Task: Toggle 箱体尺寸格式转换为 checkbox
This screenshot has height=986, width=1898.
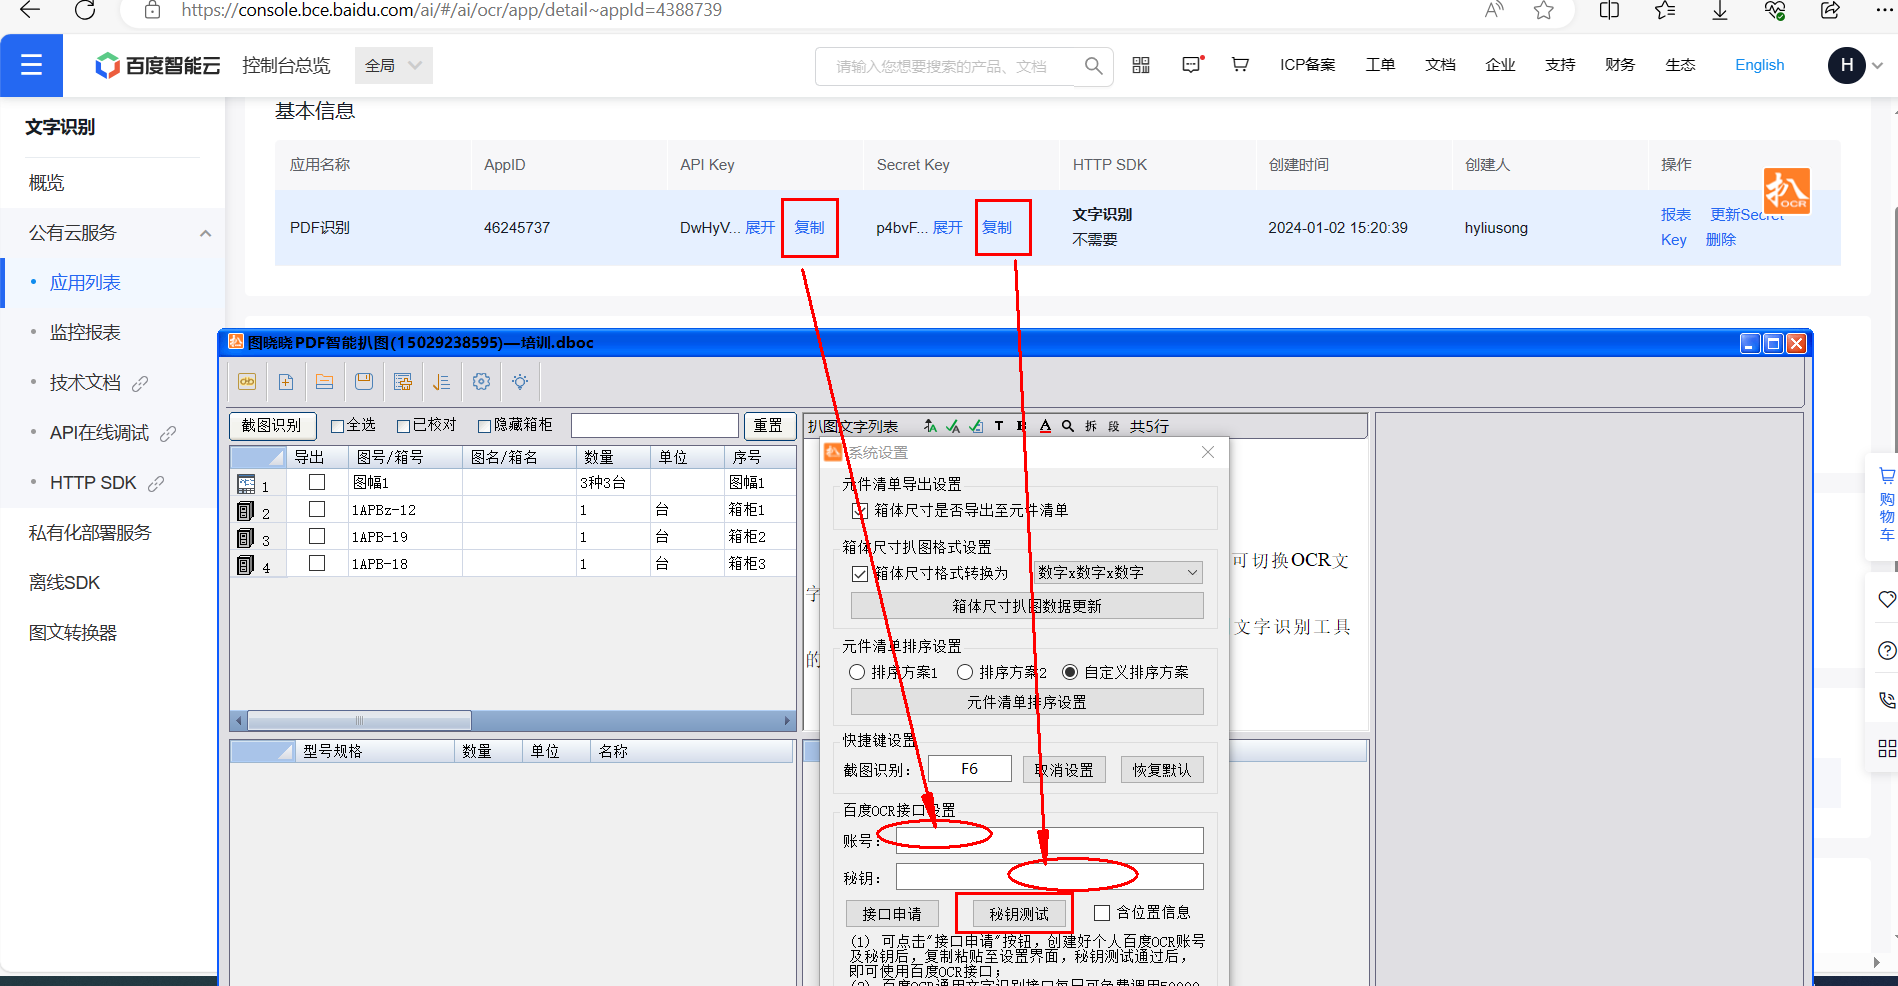Action: pyautogui.click(x=859, y=574)
